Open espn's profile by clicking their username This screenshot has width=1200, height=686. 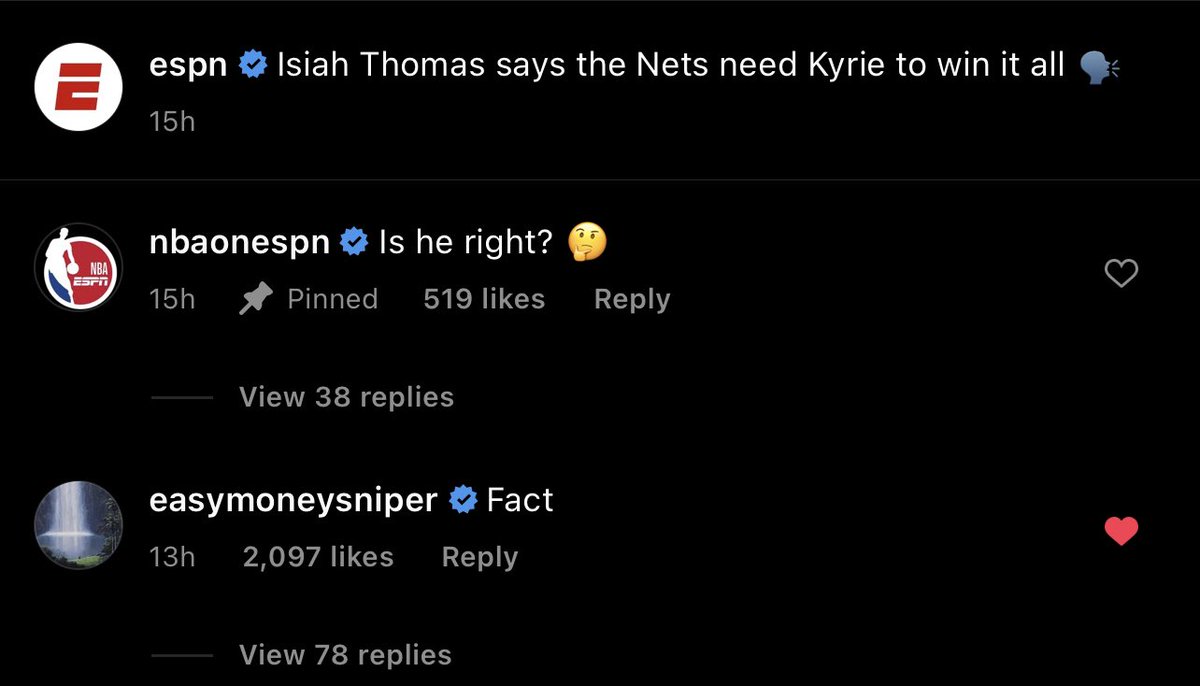click(187, 64)
